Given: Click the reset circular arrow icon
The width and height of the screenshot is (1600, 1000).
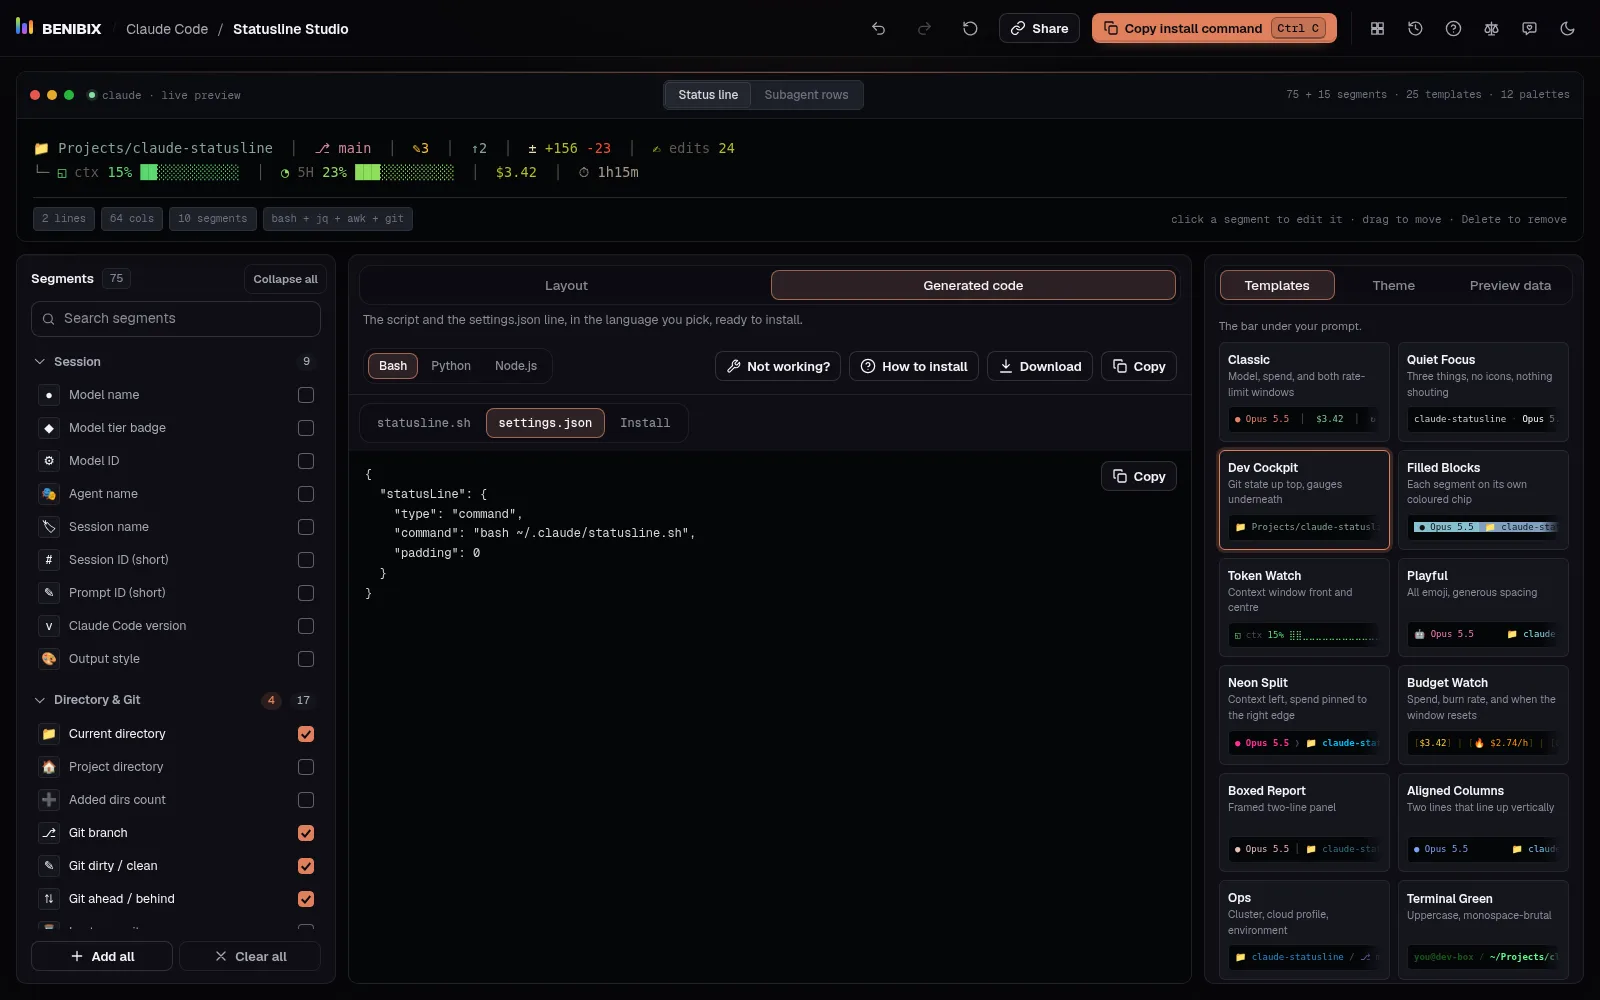Looking at the screenshot, I should pyautogui.click(x=970, y=29).
